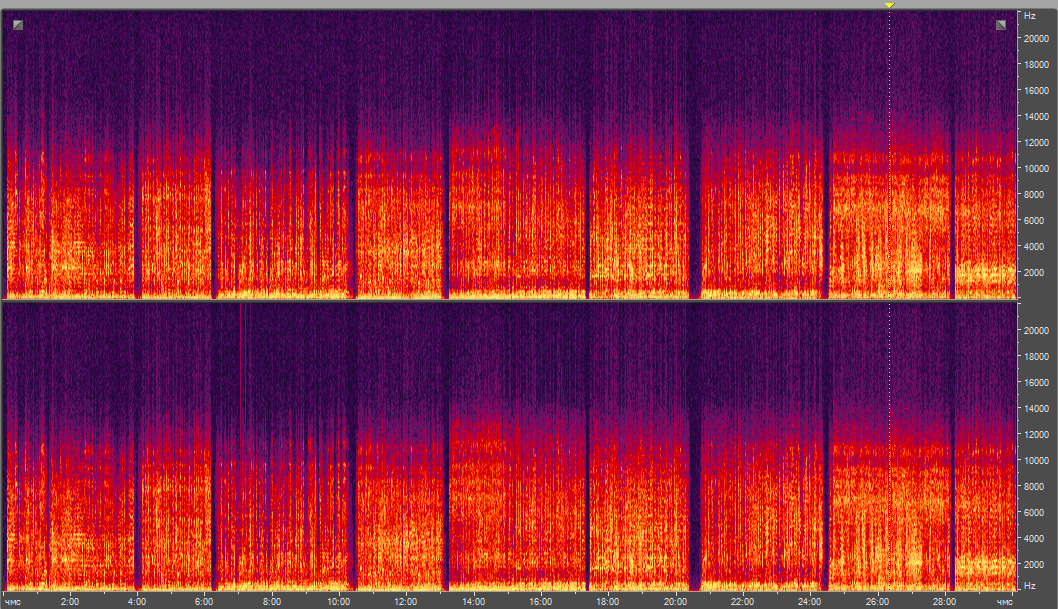Click the Hz label atop upper channel scale
This screenshot has height=609, width=1058.
(x=1030, y=16)
